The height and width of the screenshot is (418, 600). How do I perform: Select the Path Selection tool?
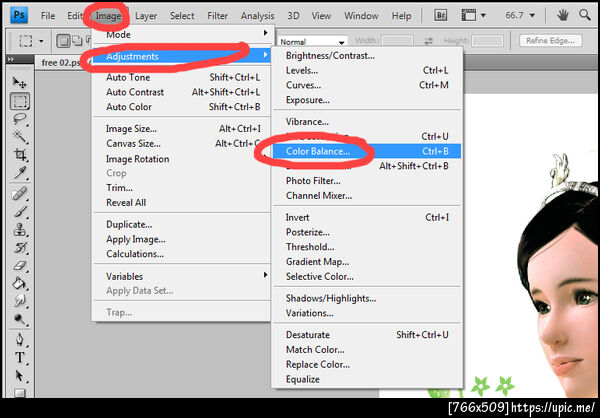click(x=19, y=376)
